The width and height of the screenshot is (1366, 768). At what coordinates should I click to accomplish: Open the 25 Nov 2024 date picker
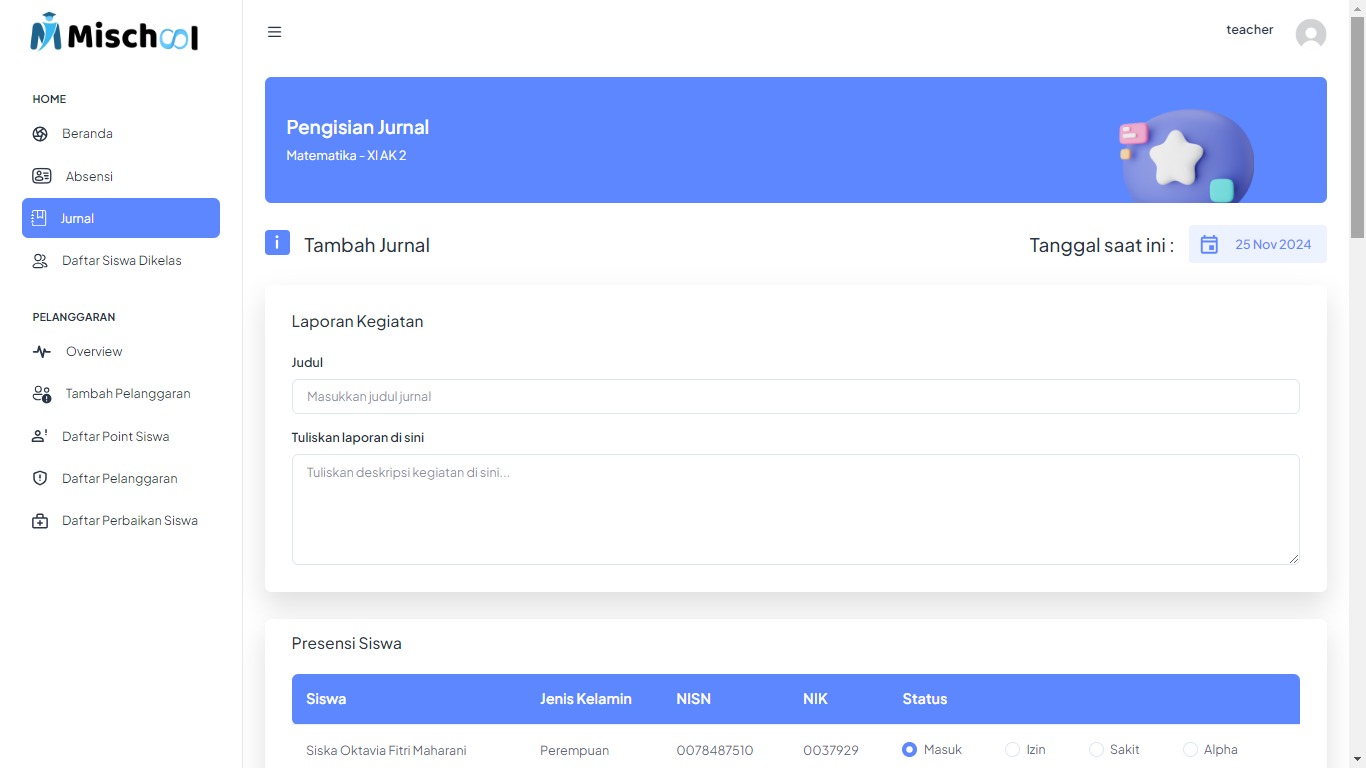click(1272, 245)
